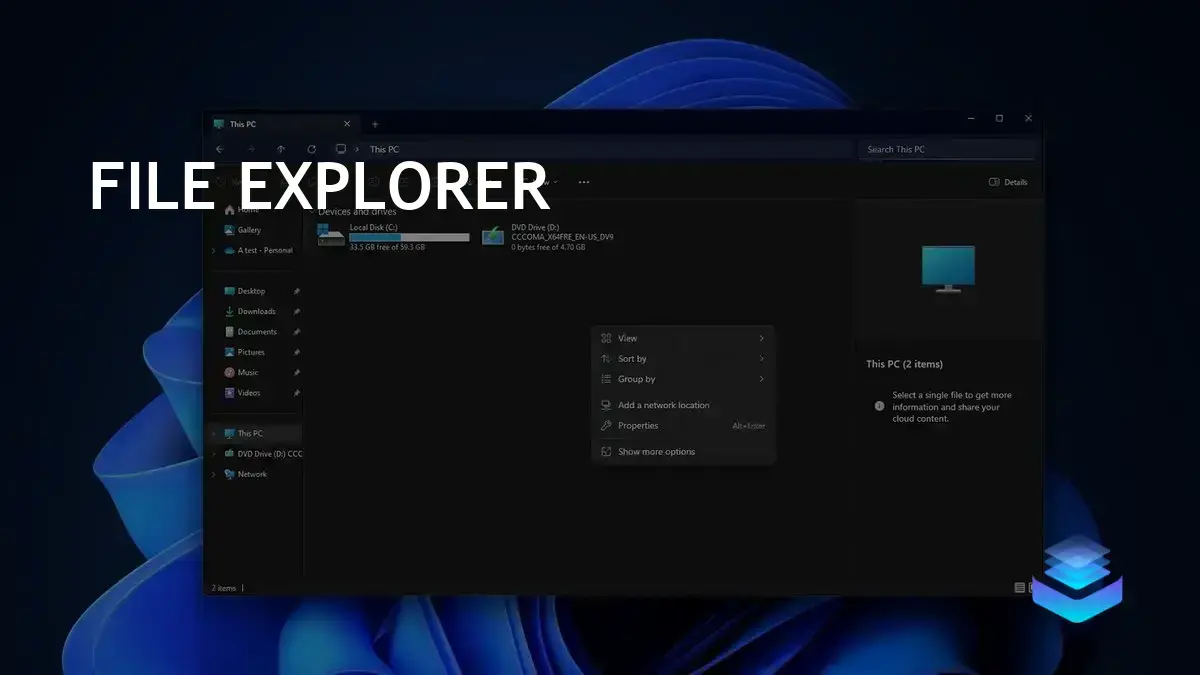Refresh the This PC view

pyautogui.click(x=311, y=149)
